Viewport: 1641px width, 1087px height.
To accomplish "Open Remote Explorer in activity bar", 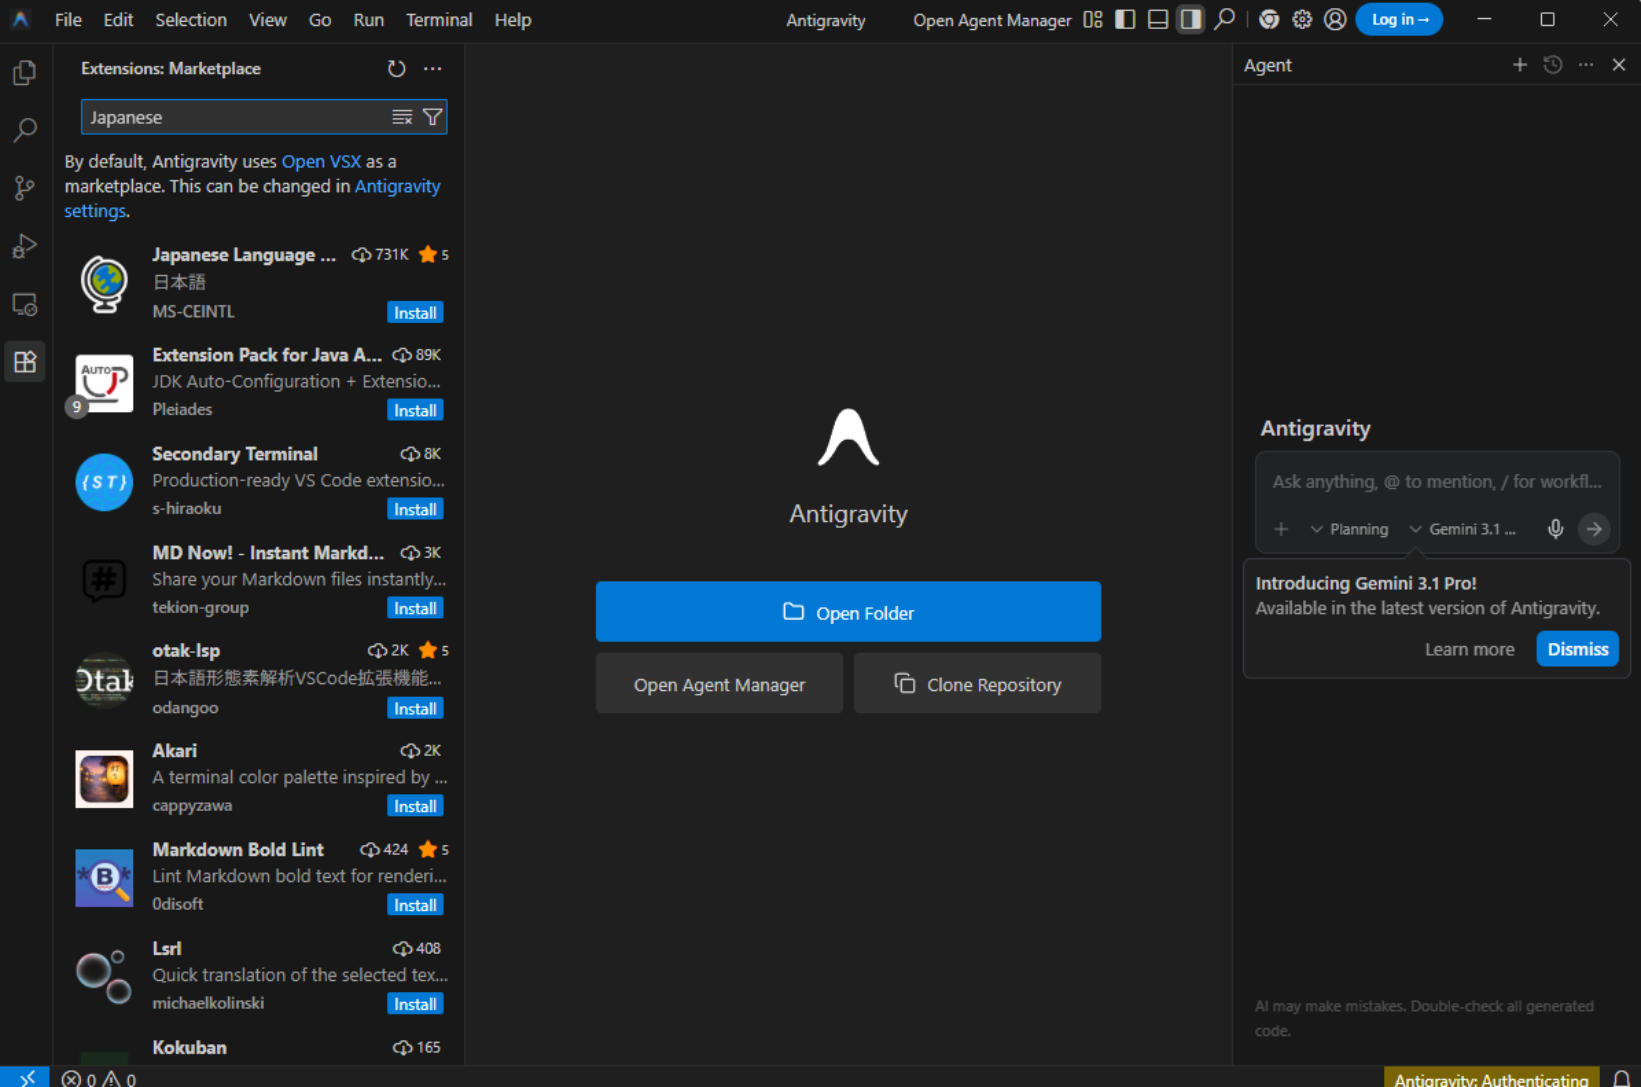I will [25, 304].
